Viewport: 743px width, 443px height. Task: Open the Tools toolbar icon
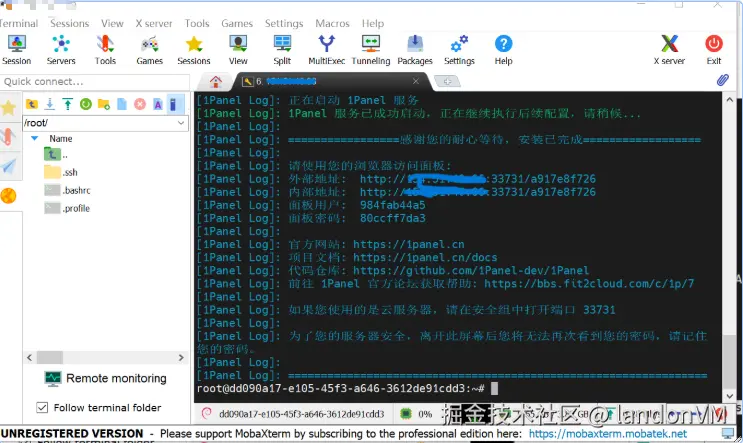105,50
